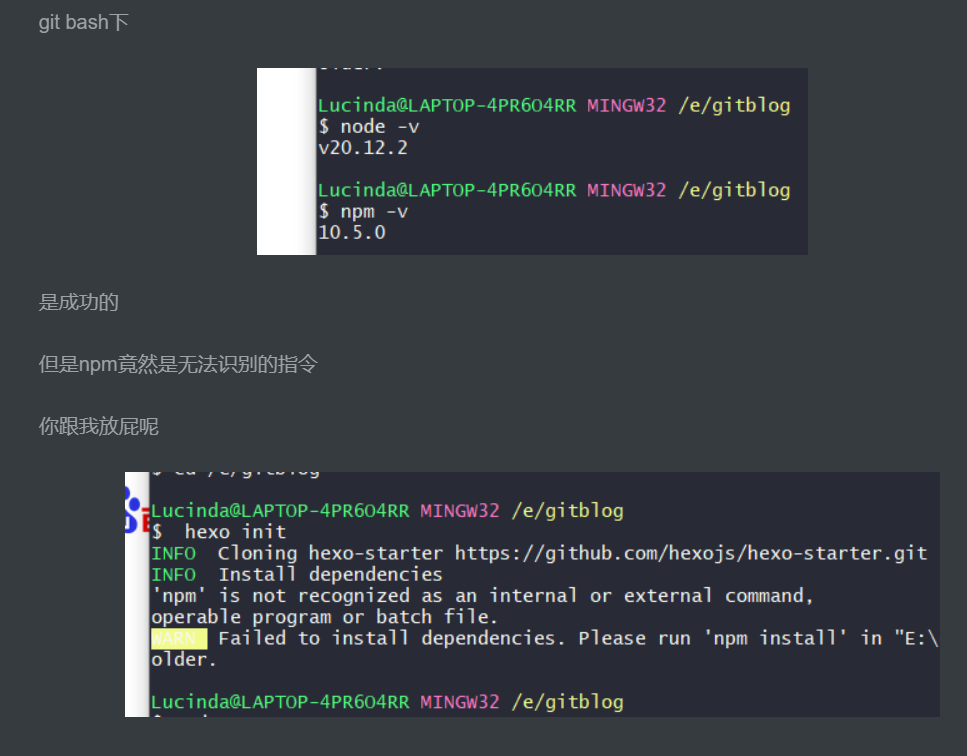Open the node and npm version terminal screenshot
This screenshot has height=756, width=967.
(532, 162)
